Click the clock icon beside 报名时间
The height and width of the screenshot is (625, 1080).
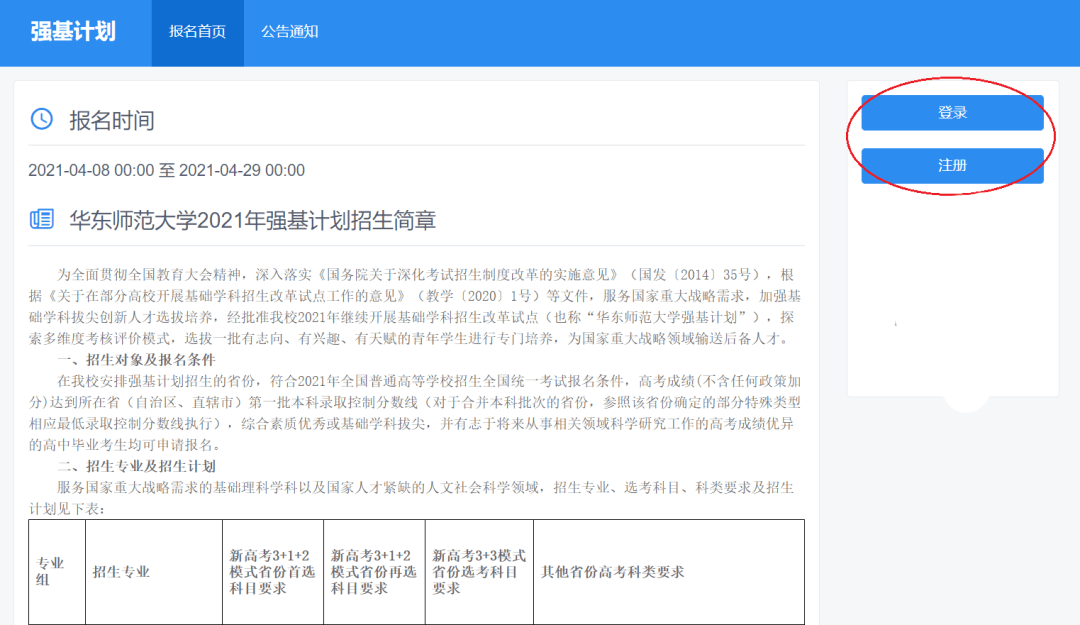(42, 120)
